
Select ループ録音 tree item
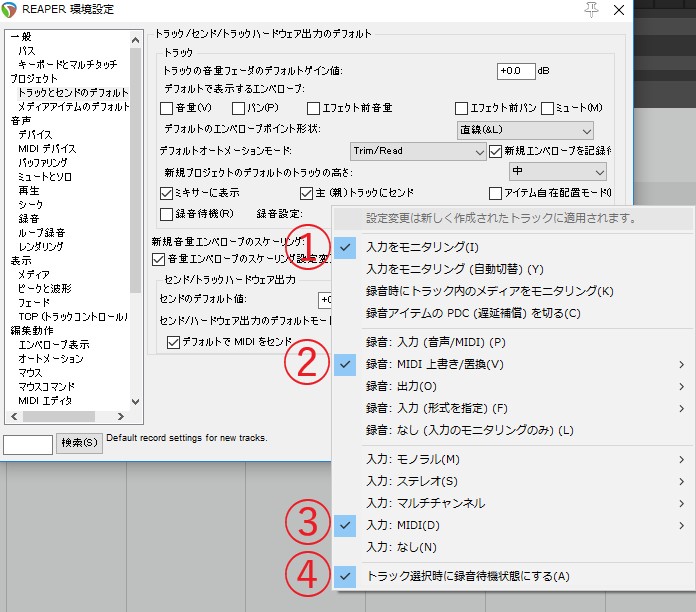42,233
